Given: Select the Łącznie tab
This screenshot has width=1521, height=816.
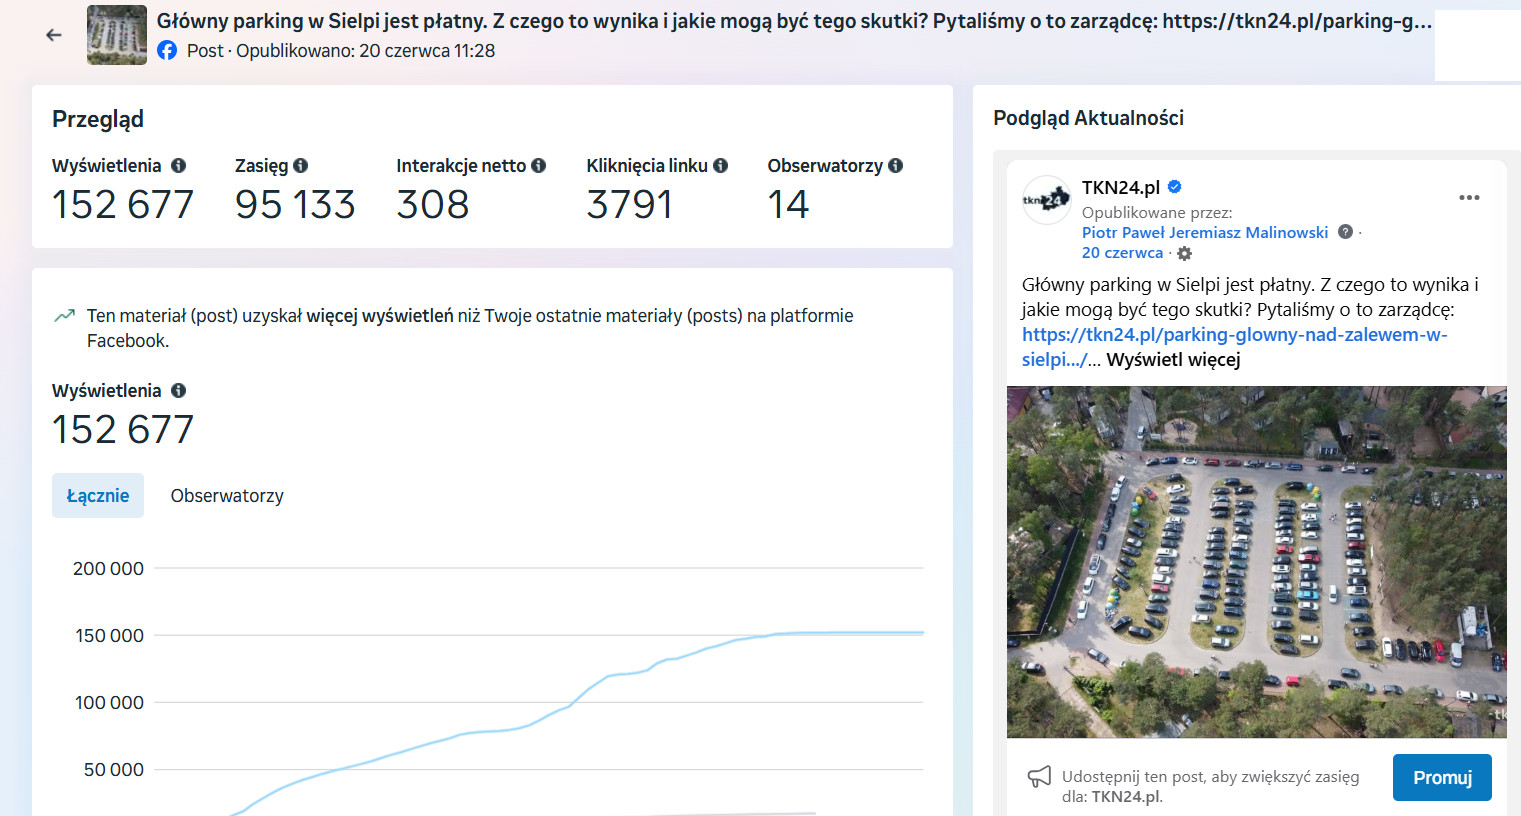Looking at the screenshot, I should [x=97, y=495].
